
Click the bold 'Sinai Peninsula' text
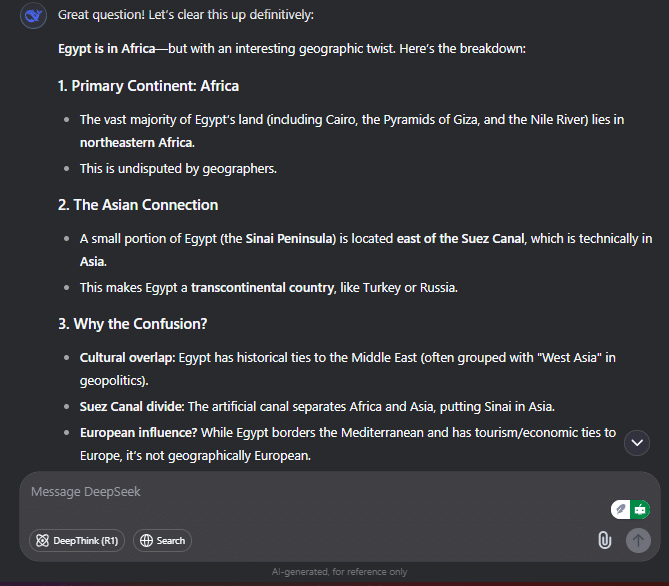pyautogui.click(x=291, y=239)
